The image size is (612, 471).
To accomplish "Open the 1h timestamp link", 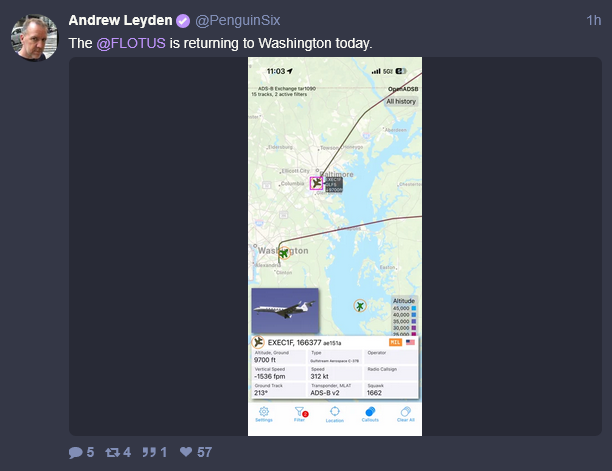I will tap(594, 20).
